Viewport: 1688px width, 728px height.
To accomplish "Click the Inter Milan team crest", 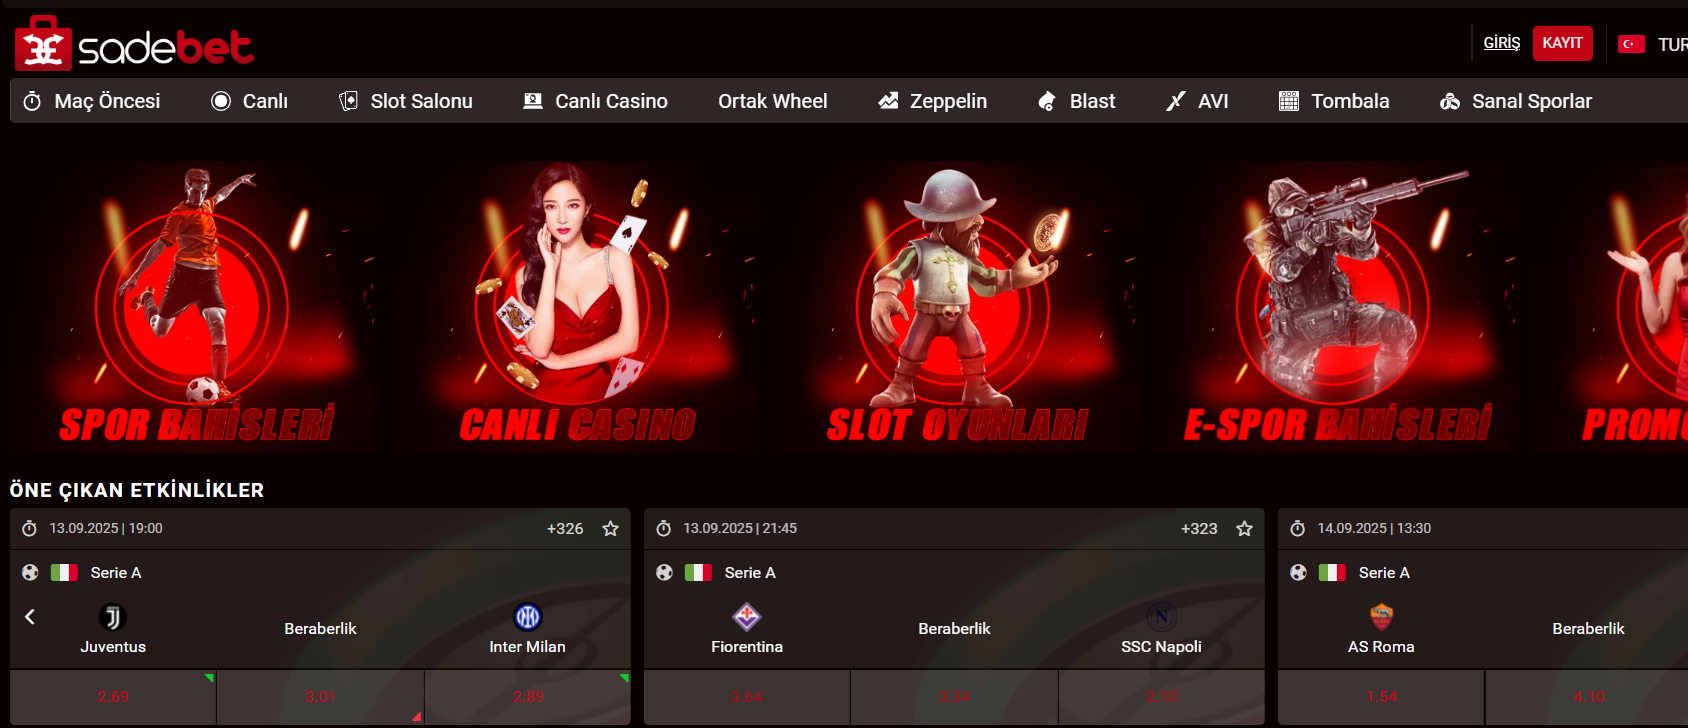I will (x=527, y=617).
